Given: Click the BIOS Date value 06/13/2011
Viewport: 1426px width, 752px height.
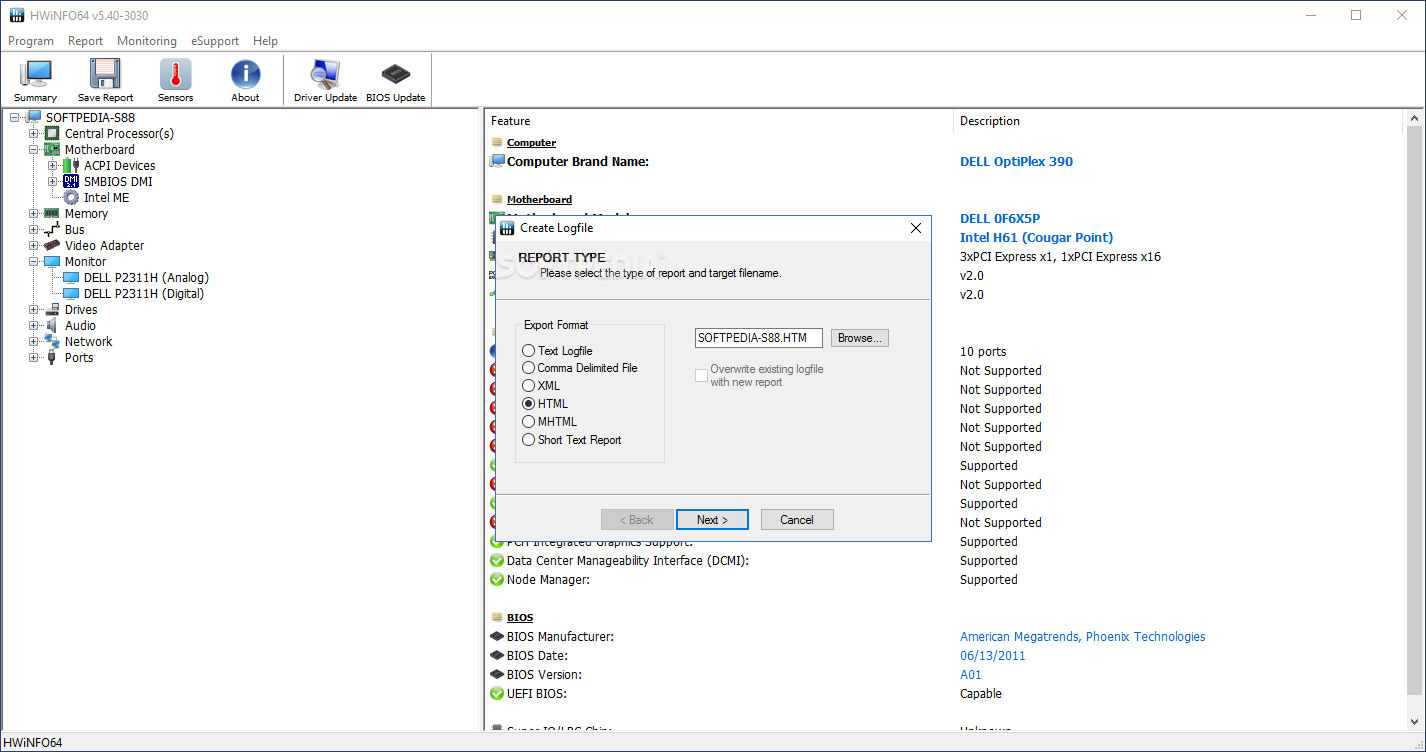Looking at the screenshot, I should coord(993,655).
